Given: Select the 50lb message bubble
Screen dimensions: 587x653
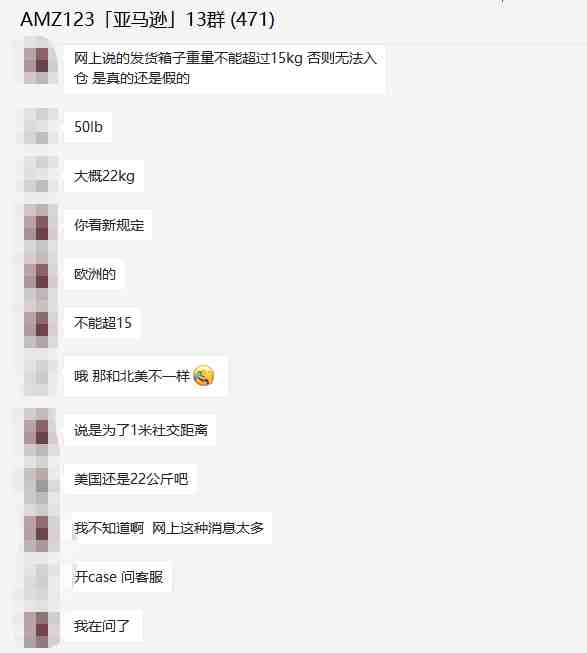Looking at the screenshot, I should click(88, 127).
